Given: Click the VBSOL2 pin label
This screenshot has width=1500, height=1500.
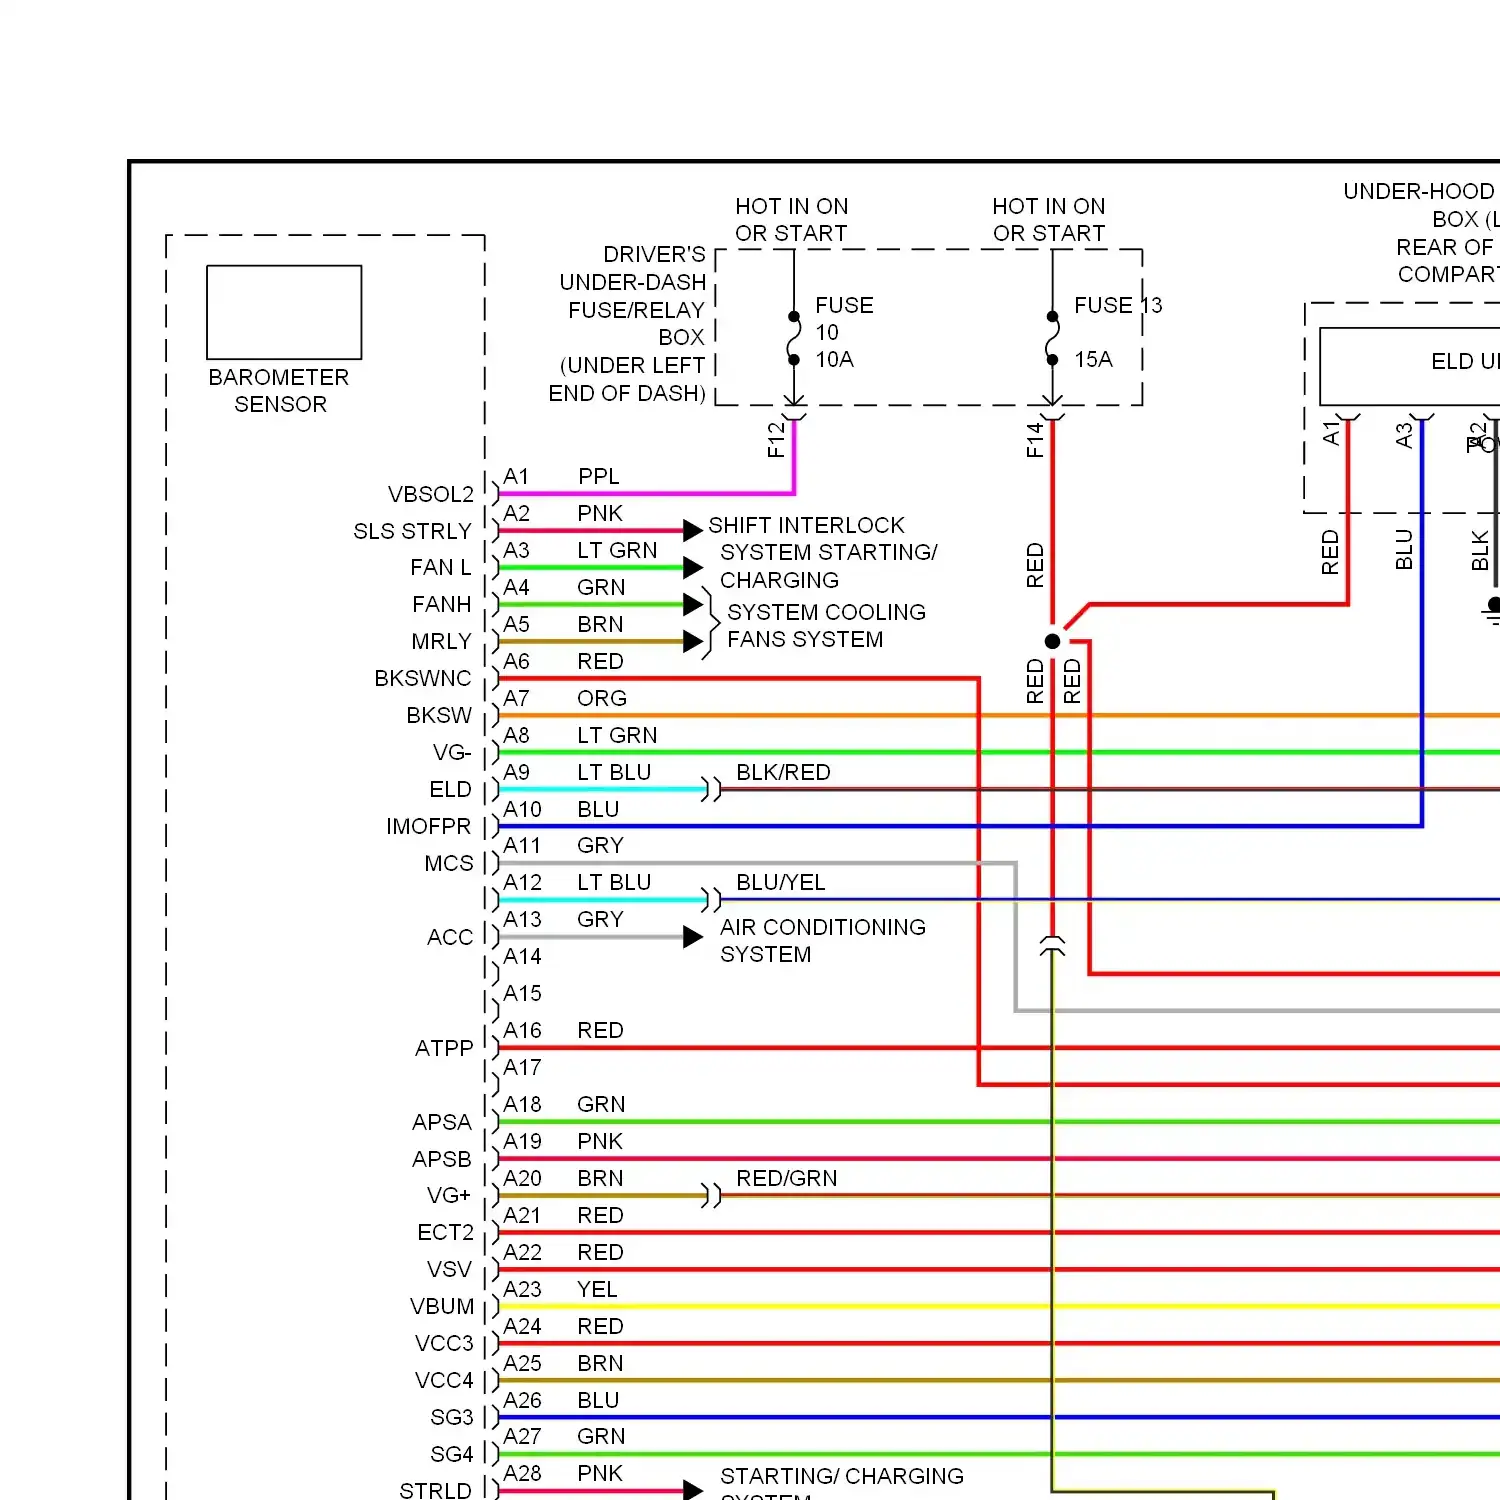Looking at the screenshot, I should pos(430,494).
